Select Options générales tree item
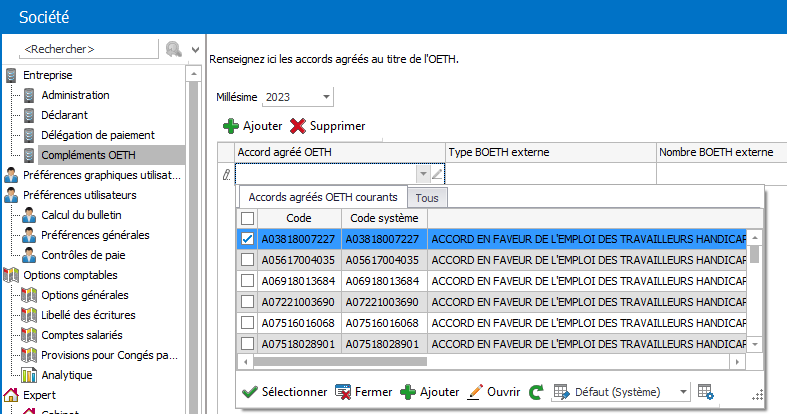The height and width of the screenshot is (414, 787). [85, 295]
